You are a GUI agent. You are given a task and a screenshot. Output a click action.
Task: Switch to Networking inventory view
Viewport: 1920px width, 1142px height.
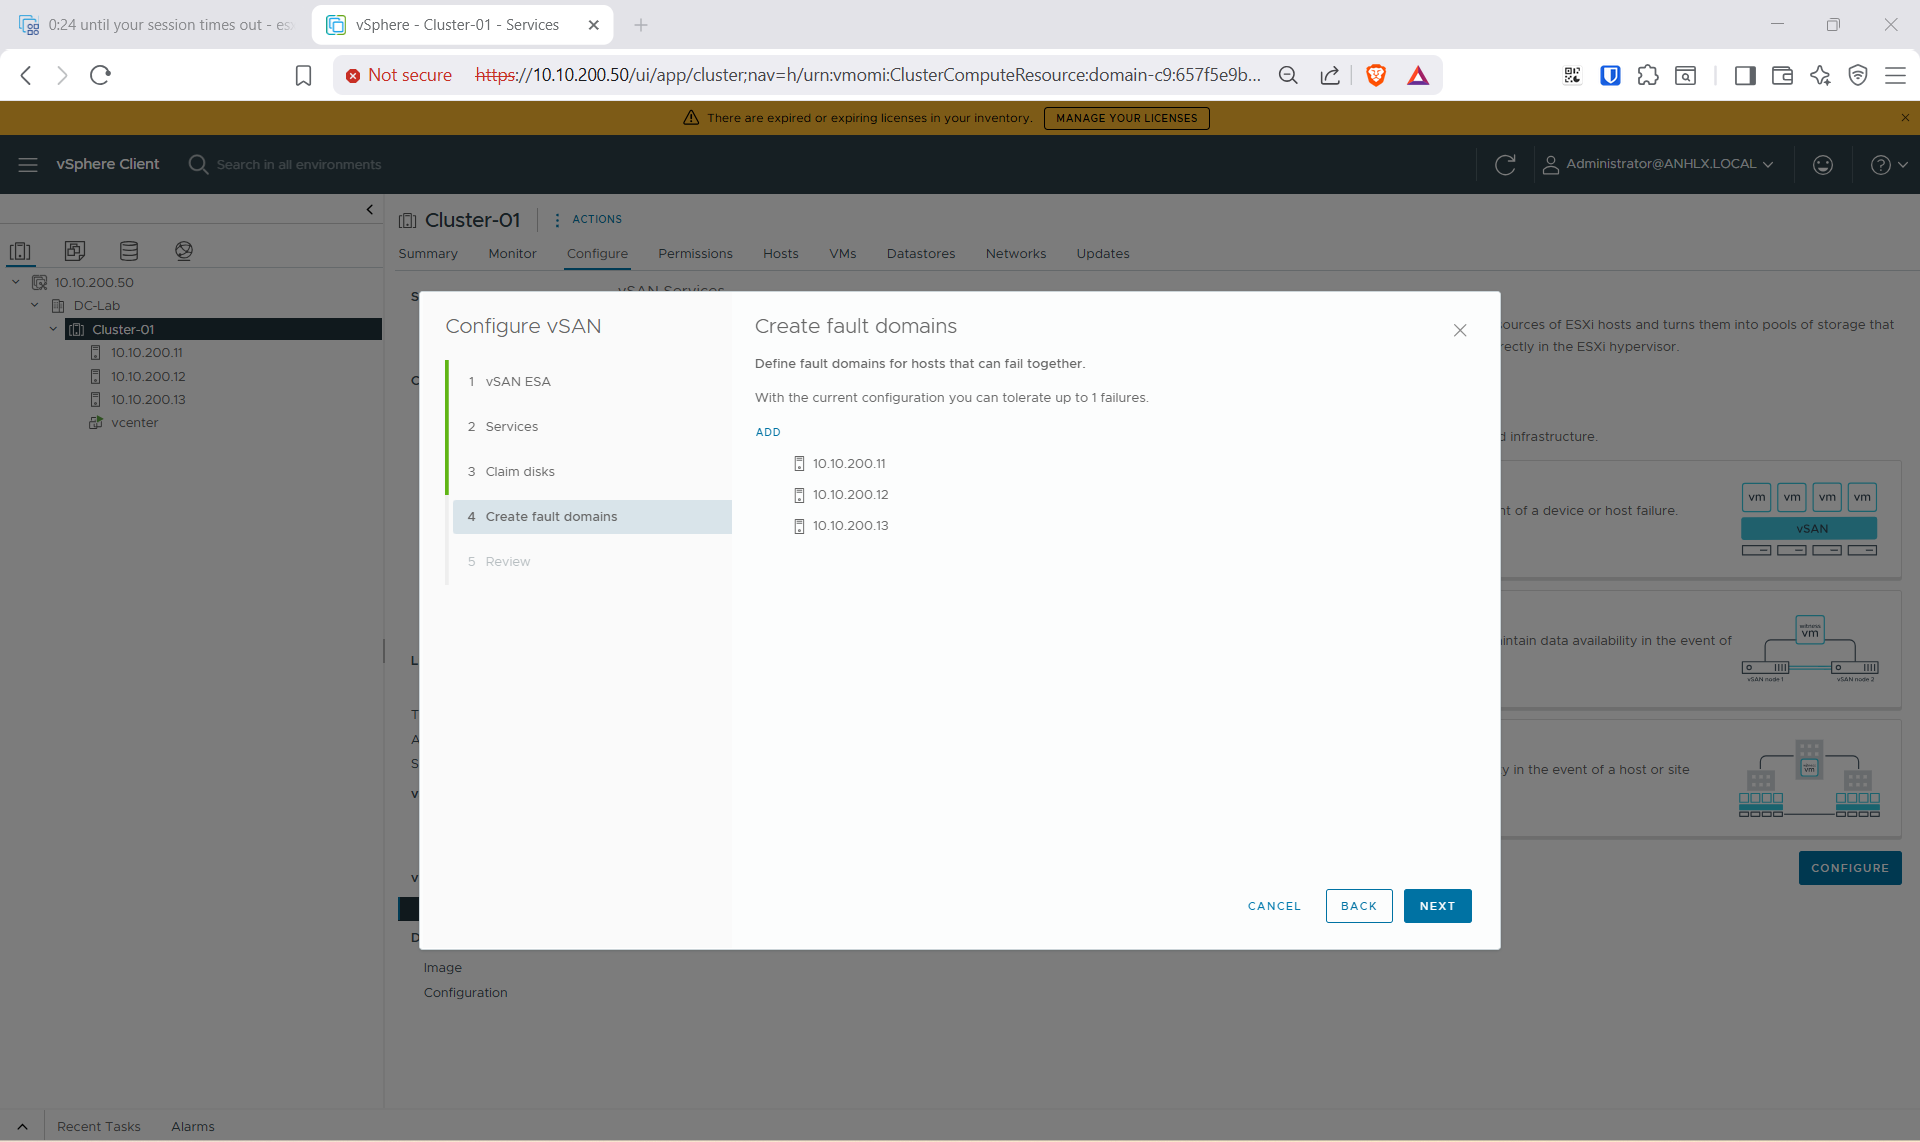184,251
